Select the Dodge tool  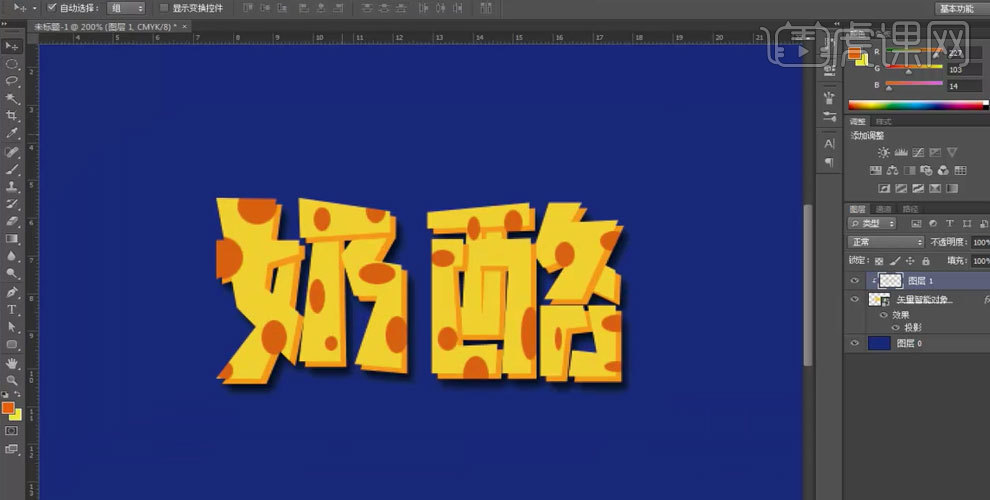12,273
